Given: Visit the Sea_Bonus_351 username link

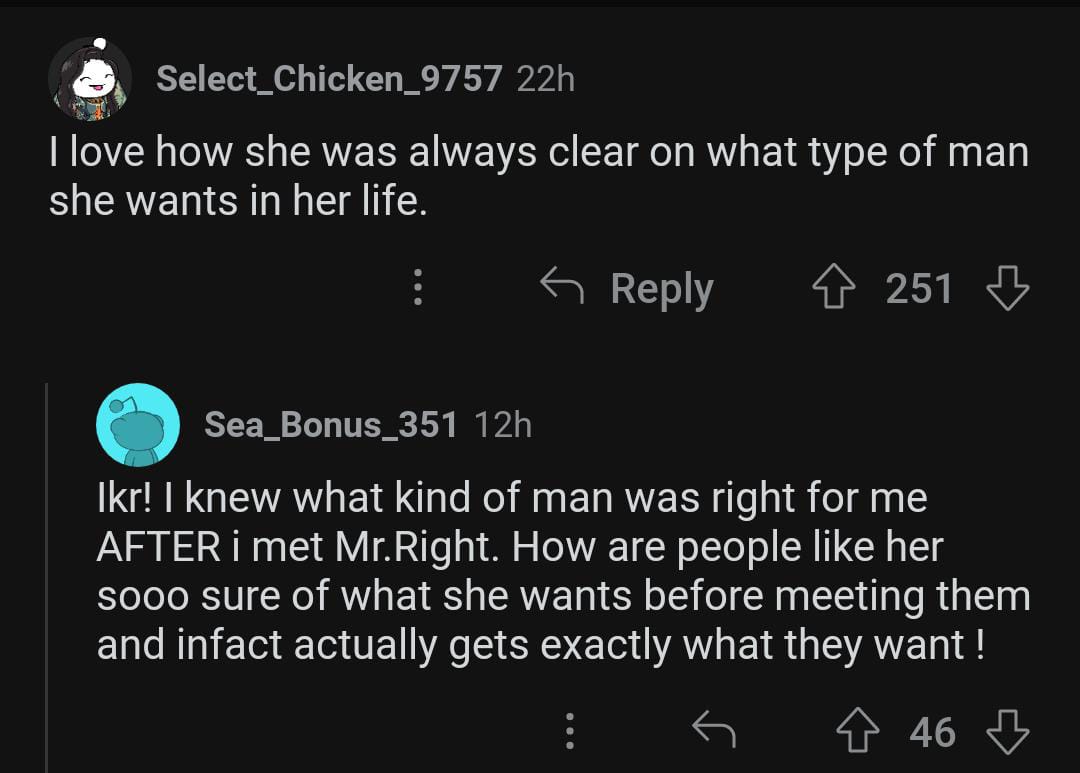Looking at the screenshot, I should (331, 424).
